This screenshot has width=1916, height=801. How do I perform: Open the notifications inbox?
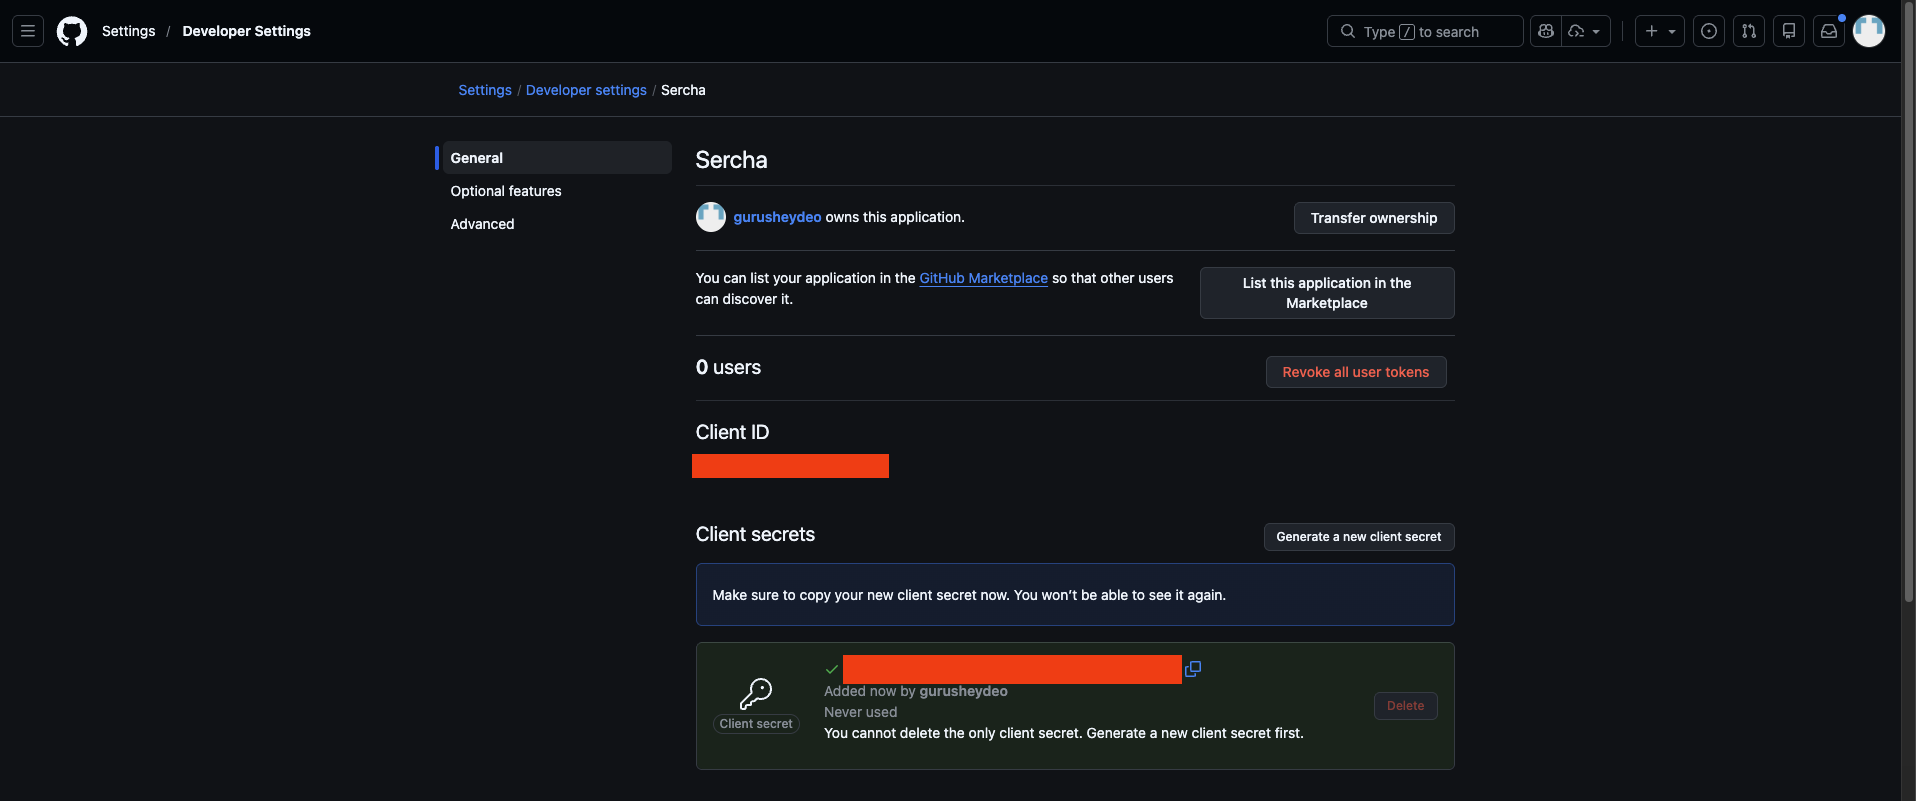(1829, 31)
